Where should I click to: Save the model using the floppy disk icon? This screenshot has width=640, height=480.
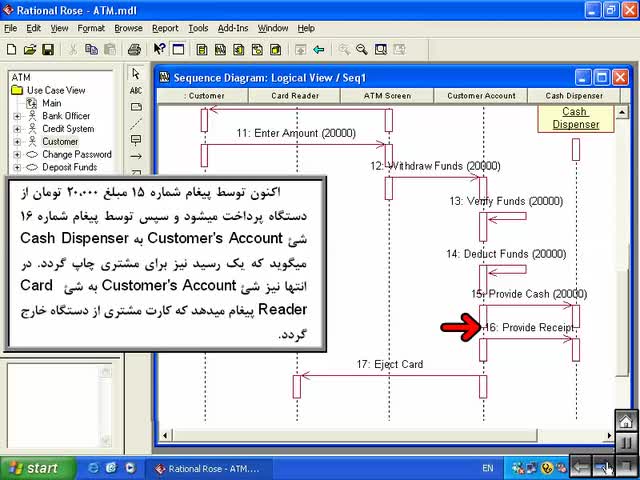[x=48, y=50]
